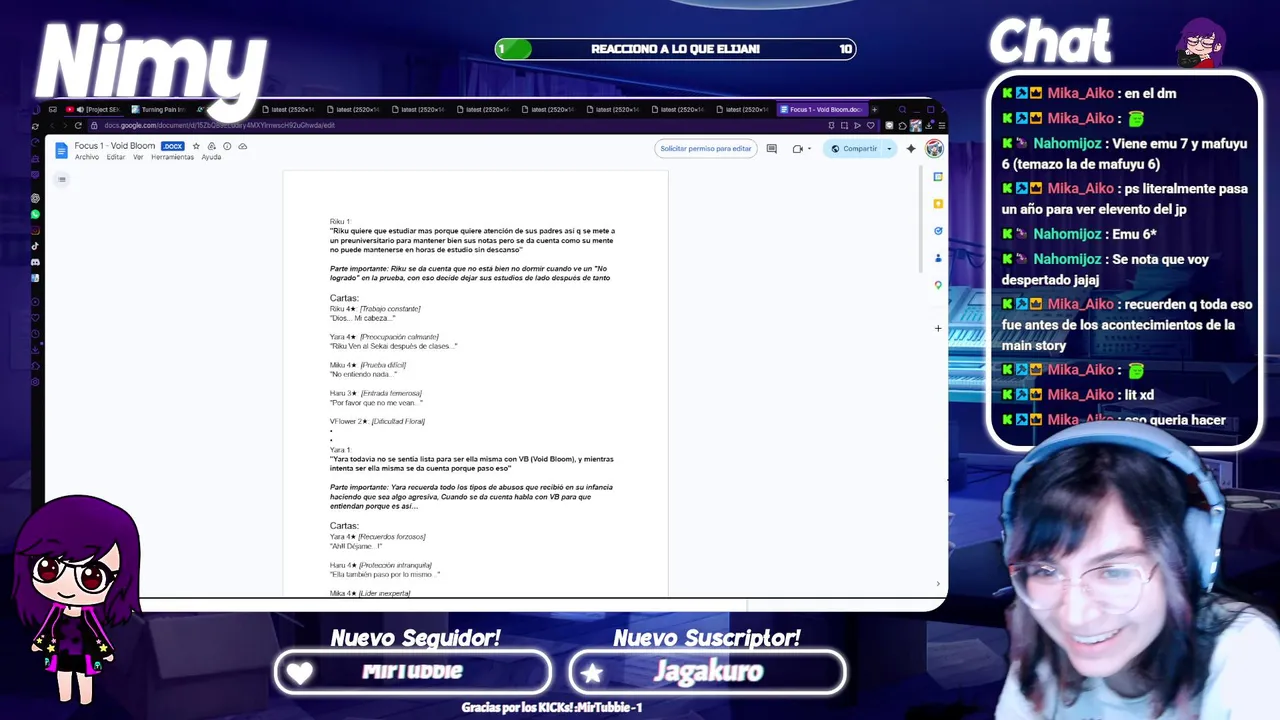The image size is (1280, 720).
Task: Click the text 'Dios... Mi cabeza...'
Action: (x=362, y=318)
